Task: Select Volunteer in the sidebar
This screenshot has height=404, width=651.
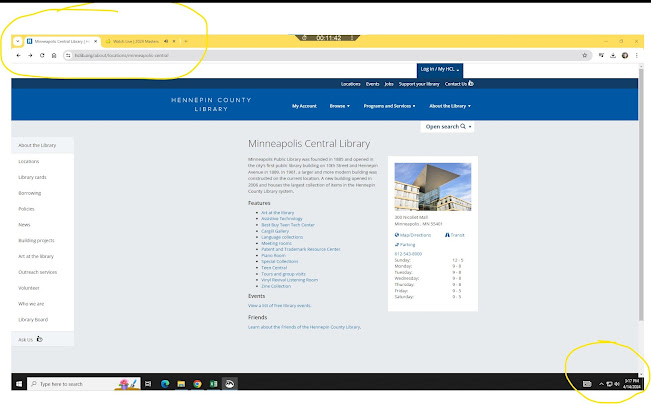Action: [x=29, y=288]
